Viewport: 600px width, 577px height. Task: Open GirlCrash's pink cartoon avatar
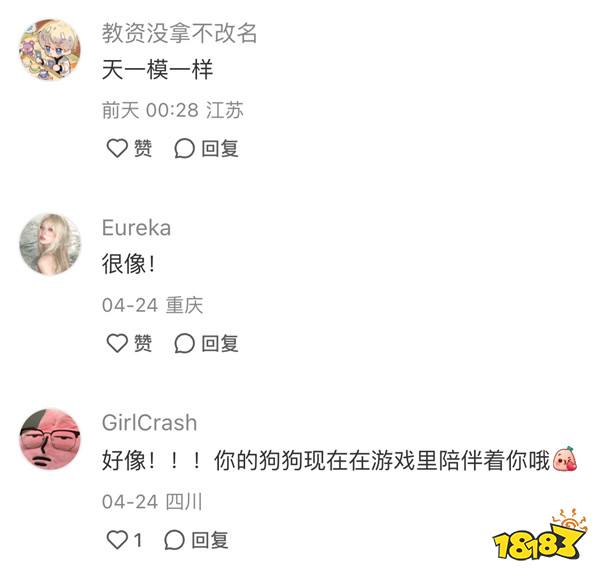click(50, 439)
